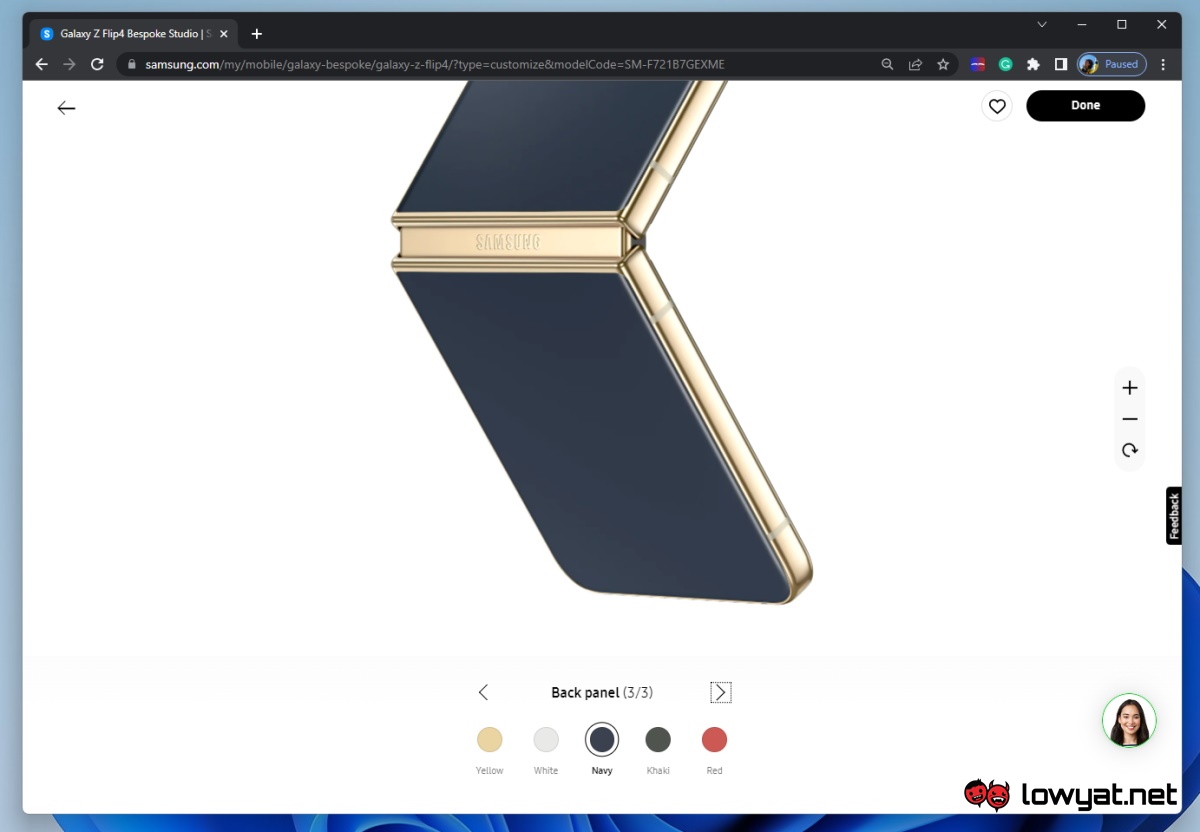Zoom out of the phone preview
Screen dimensions: 1200x832
point(1130,419)
